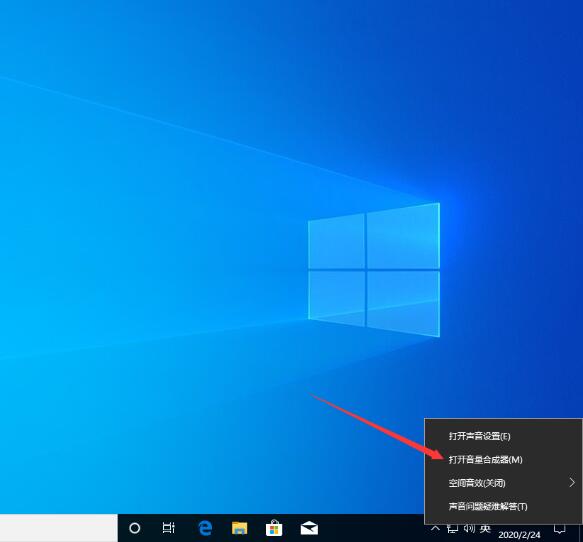583x542 pixels.
Task: Click the taskbar search box
Action: 59,528
